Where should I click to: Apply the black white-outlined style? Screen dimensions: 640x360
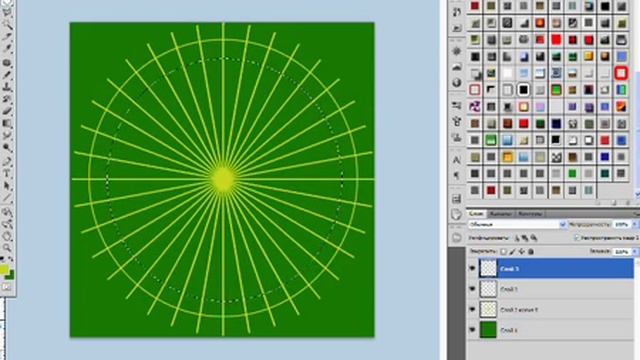[523, 90]
